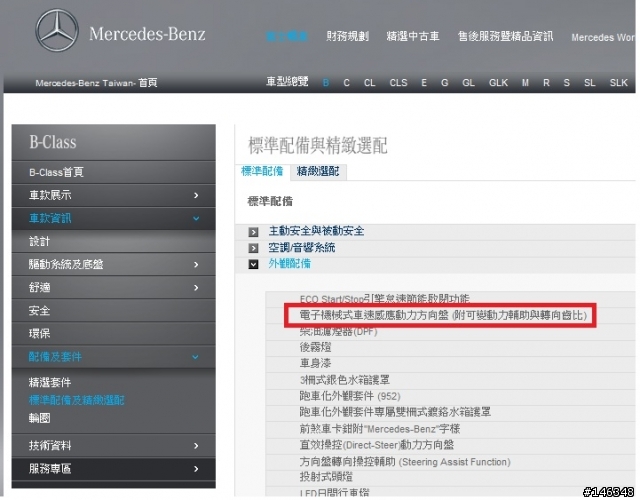The width and height of the screenshot is (640, 500).
Task: Select SL class in model bar
Action: pyautogui.click(x=589, y=83)
